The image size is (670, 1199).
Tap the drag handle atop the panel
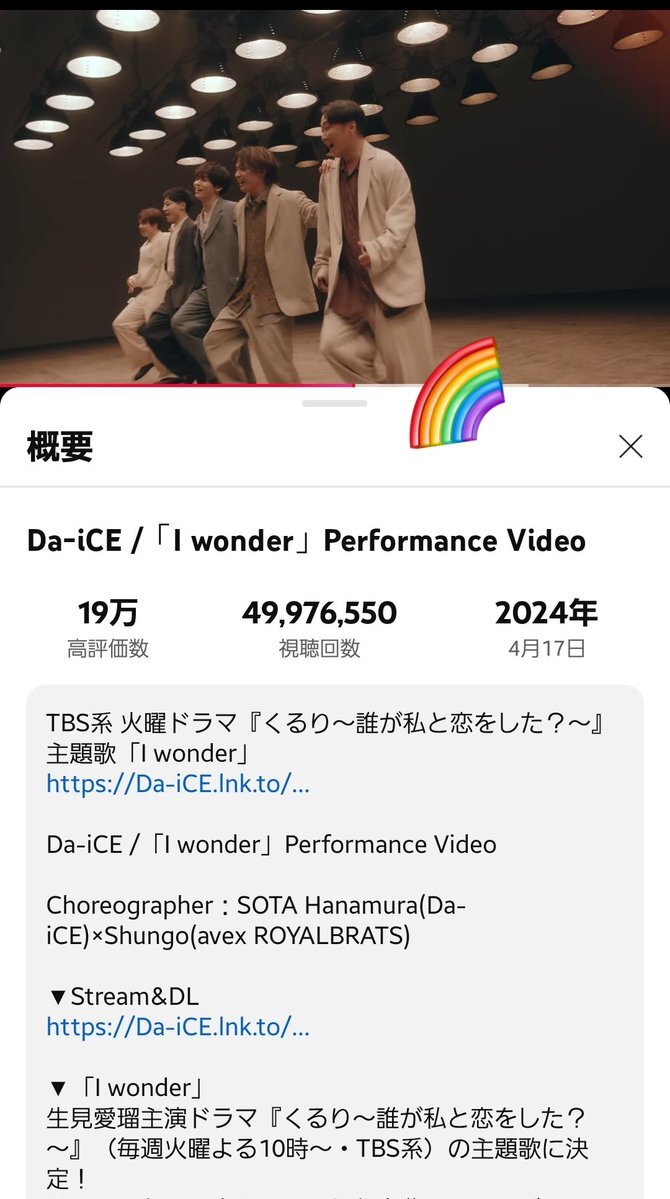pos(334,403)
